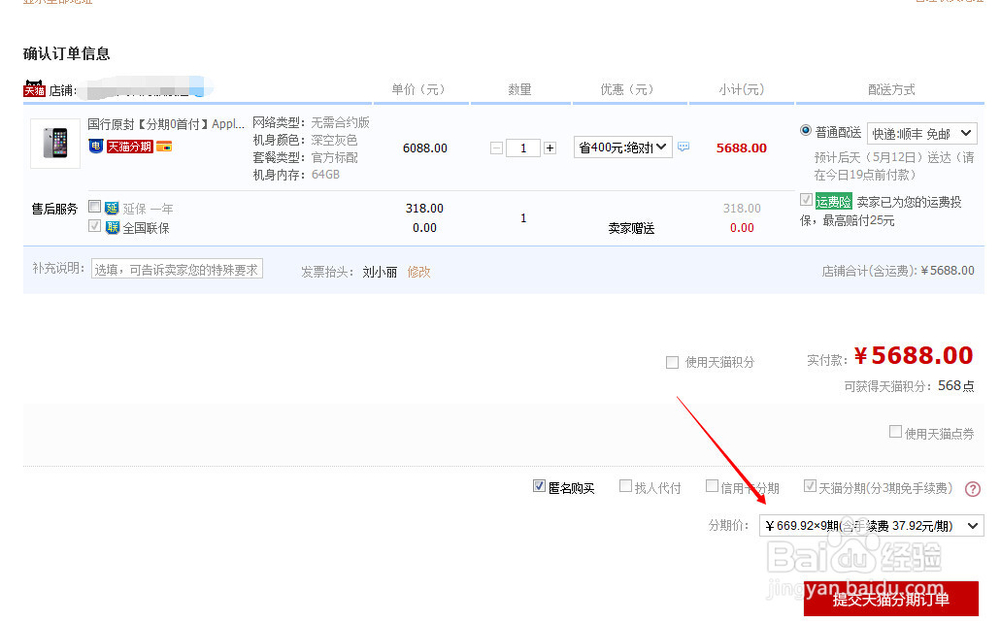
Task: Click the green 运费险 label
Action: pyautogui.click(x=834, y=202)
